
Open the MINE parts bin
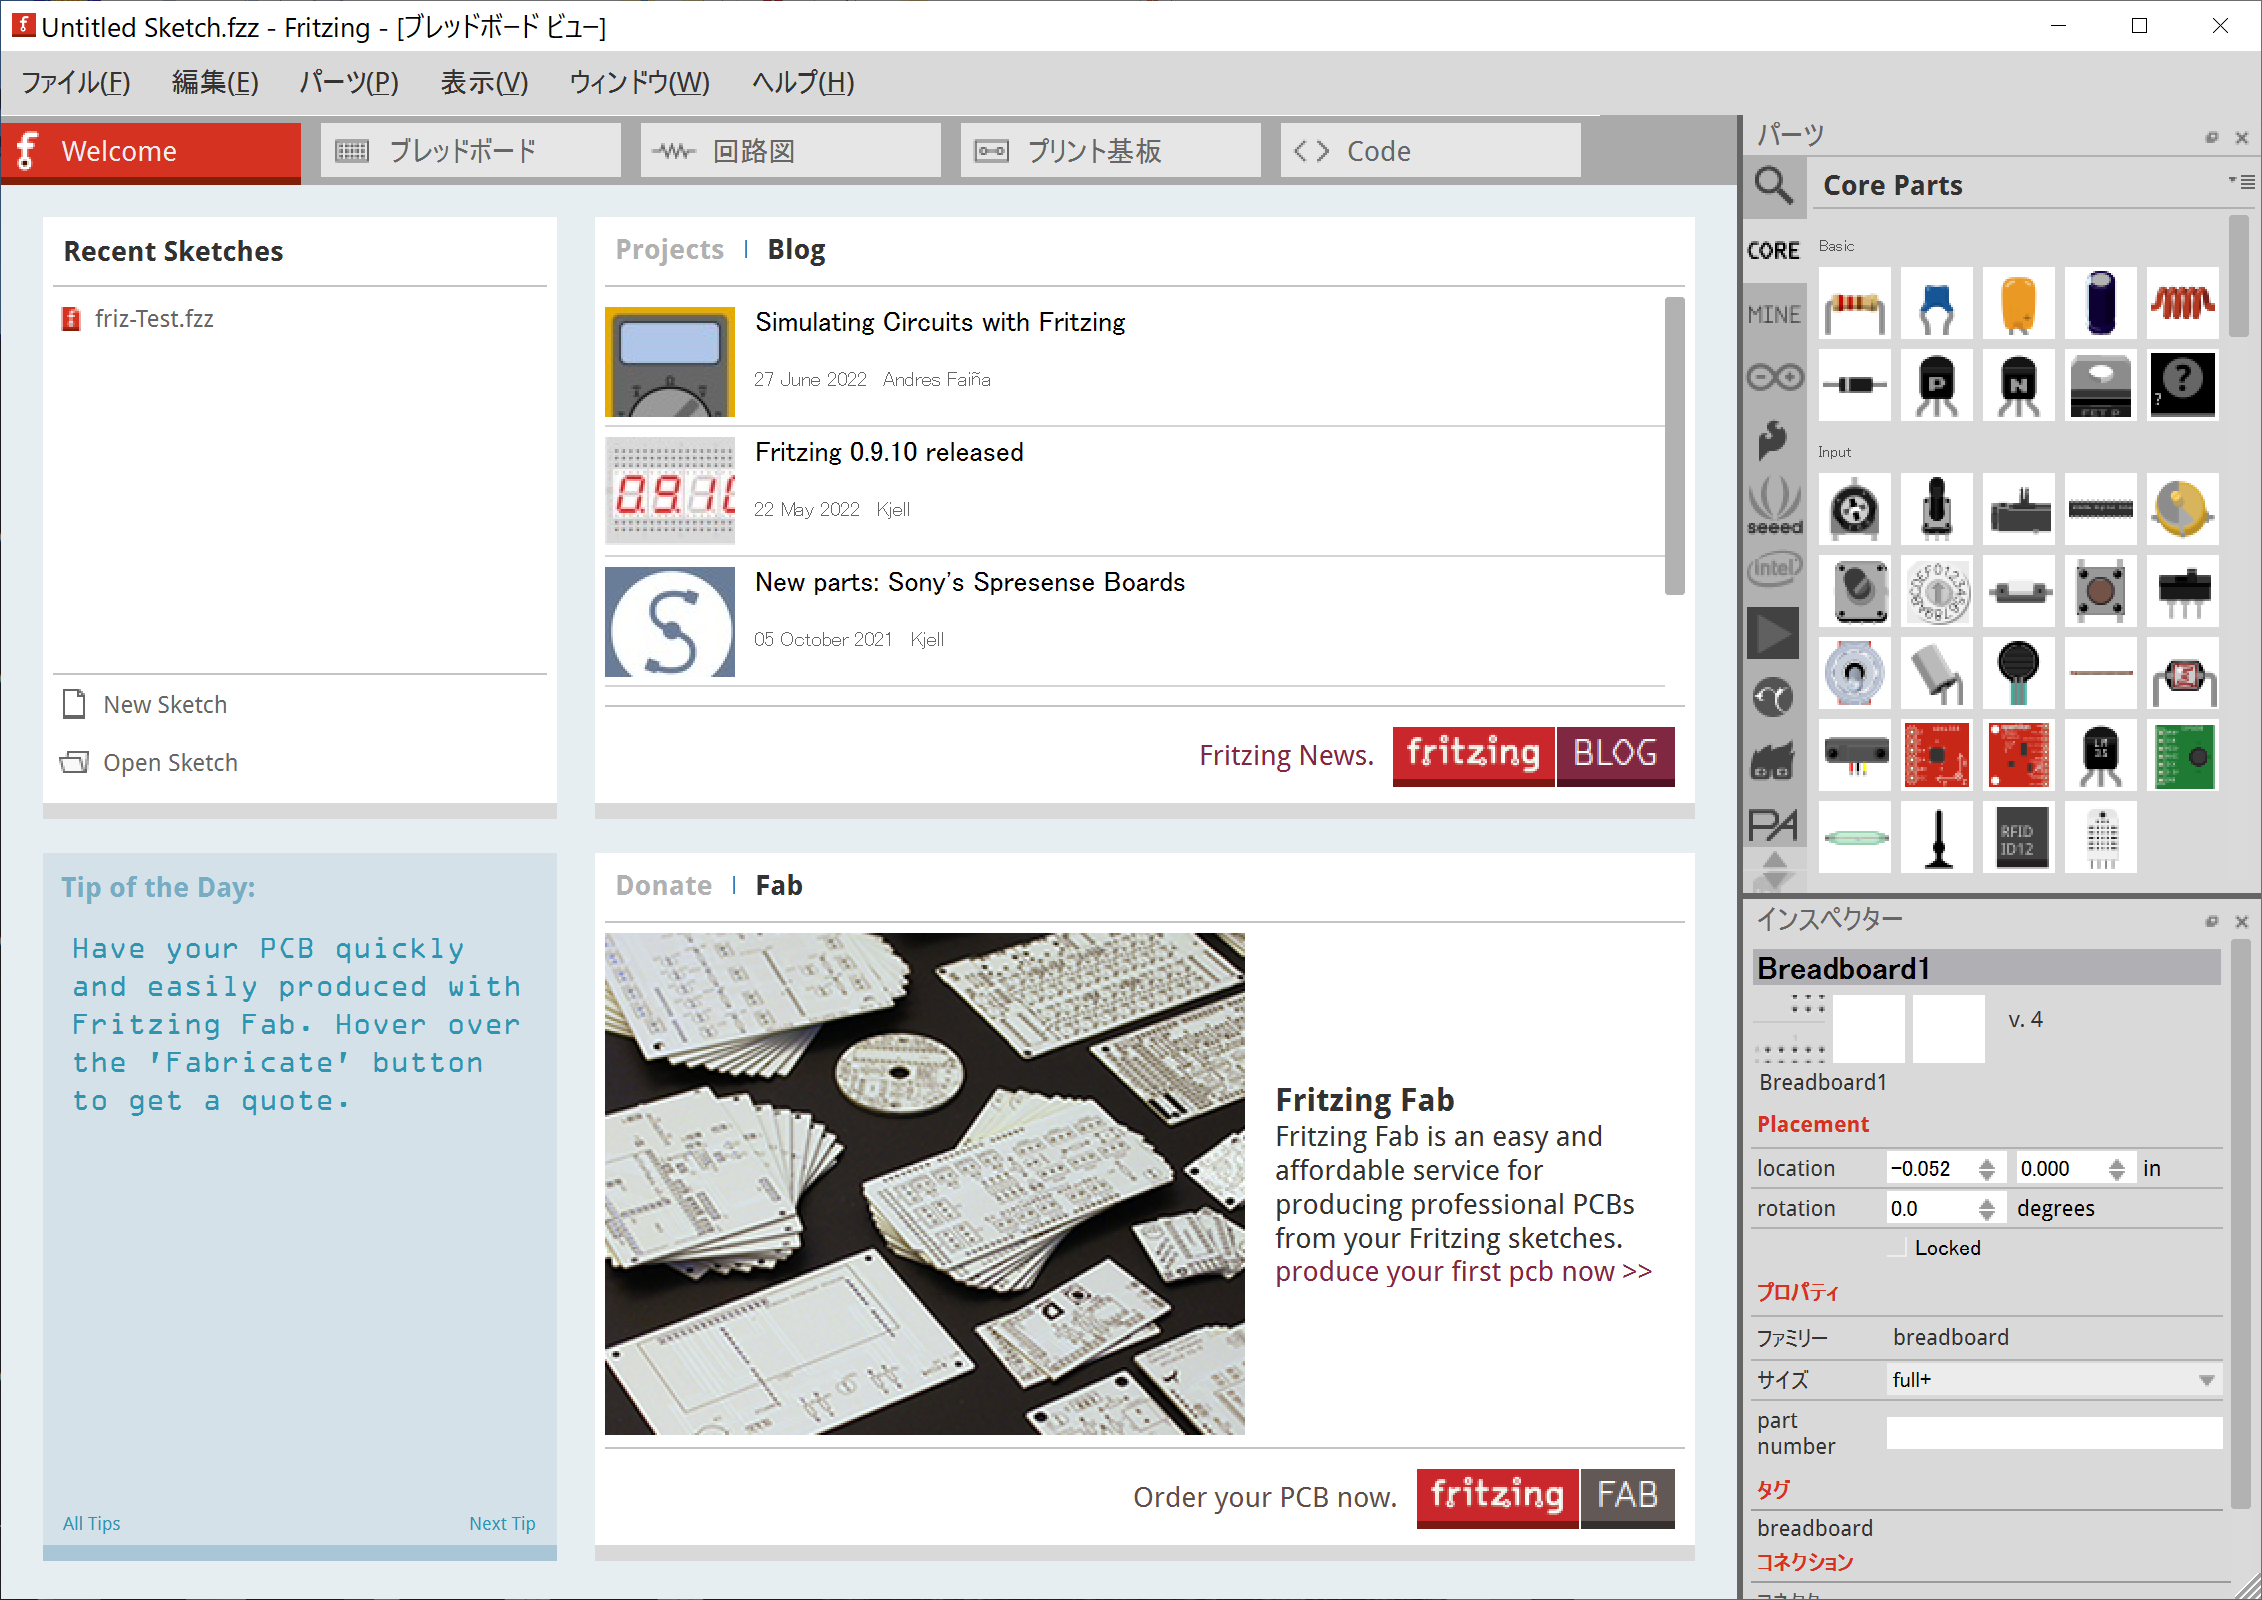click(1774, 315)
